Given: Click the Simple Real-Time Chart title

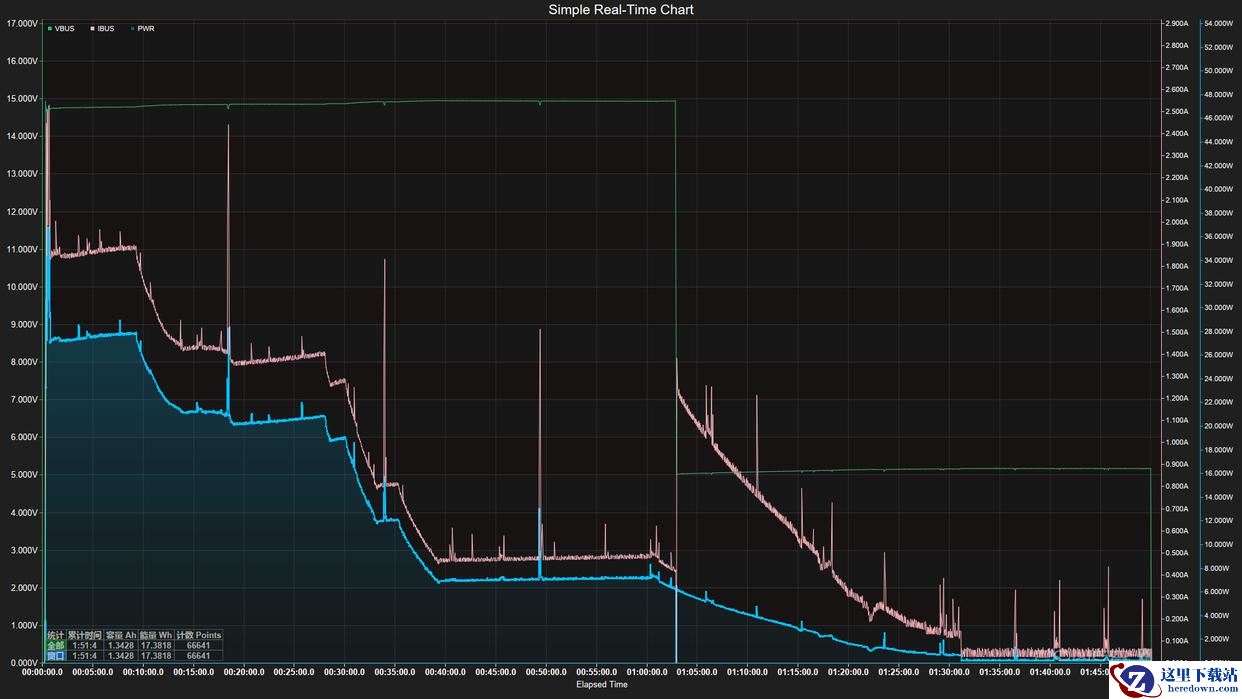Looking at the screenshot, I should (x=620, y=9).
